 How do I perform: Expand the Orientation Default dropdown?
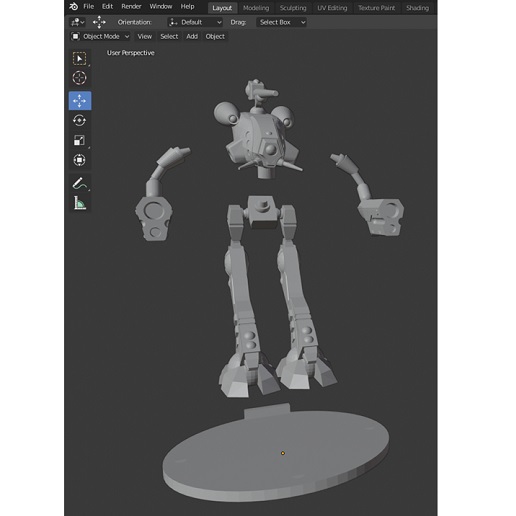click(x=195, y=22)
